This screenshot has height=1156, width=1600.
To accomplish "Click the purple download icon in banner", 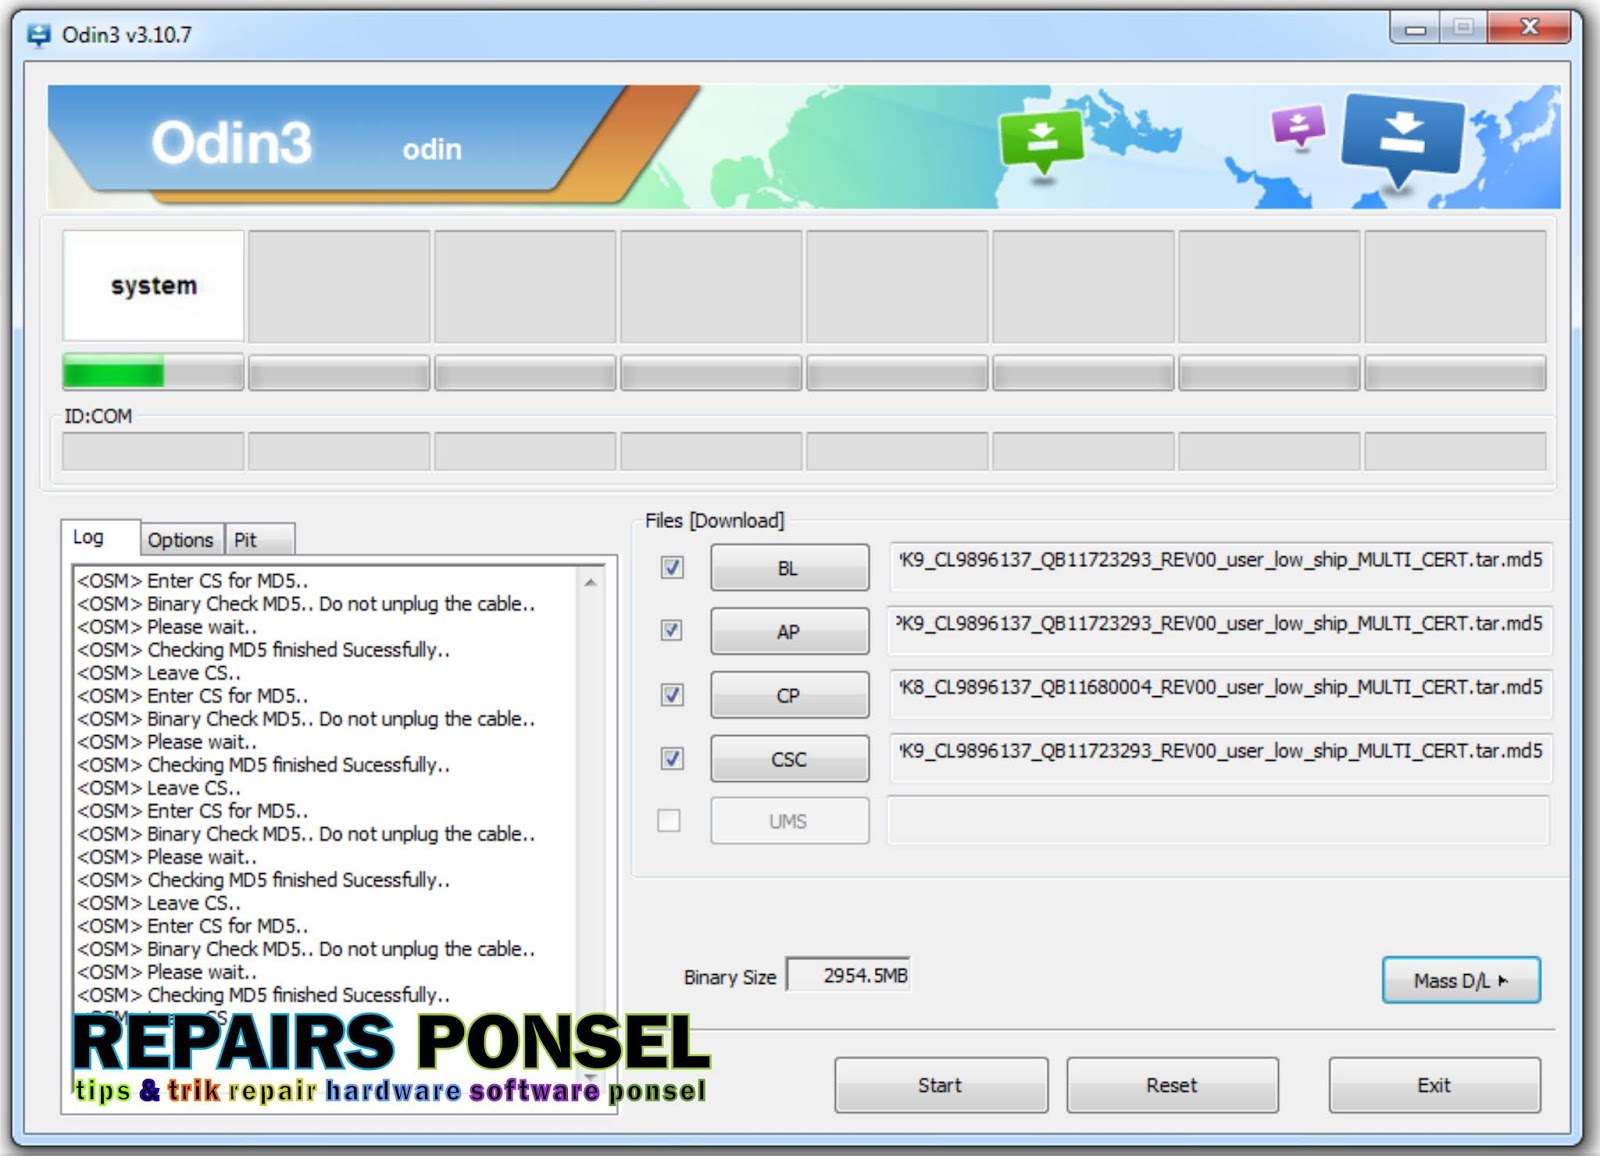I will (1298, 127).
